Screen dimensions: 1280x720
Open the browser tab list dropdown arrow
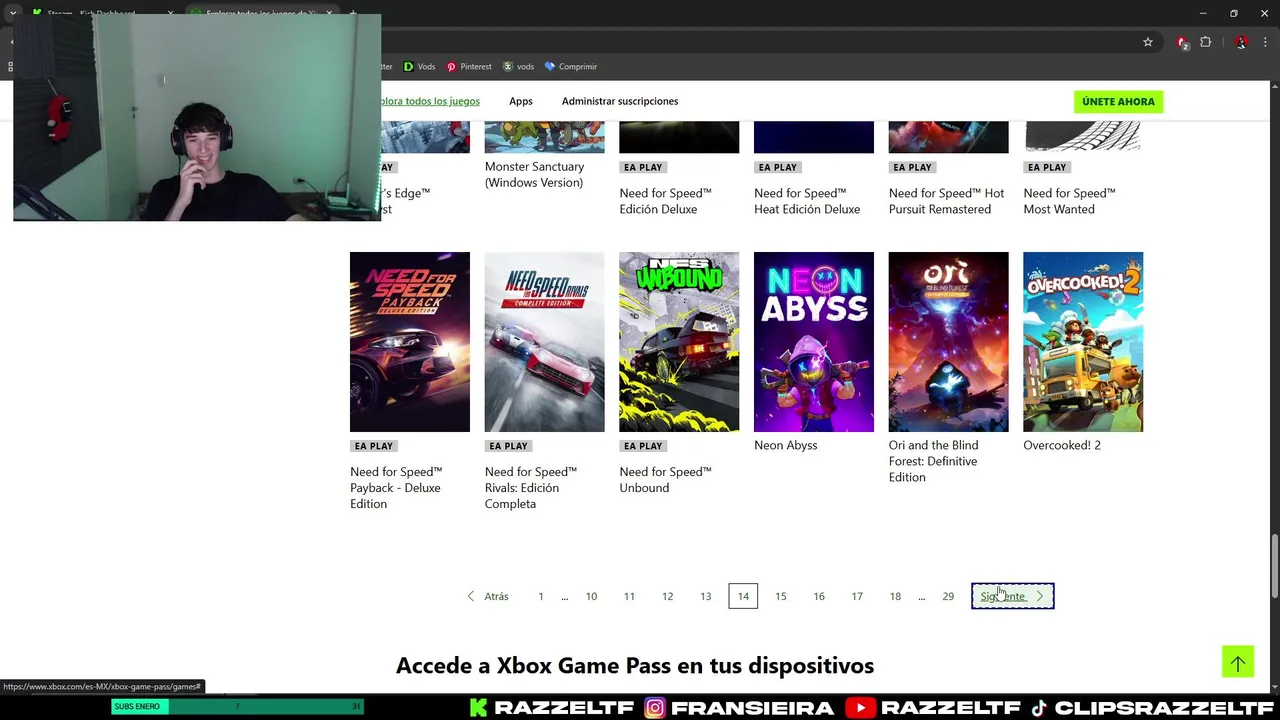coord(13,13)
